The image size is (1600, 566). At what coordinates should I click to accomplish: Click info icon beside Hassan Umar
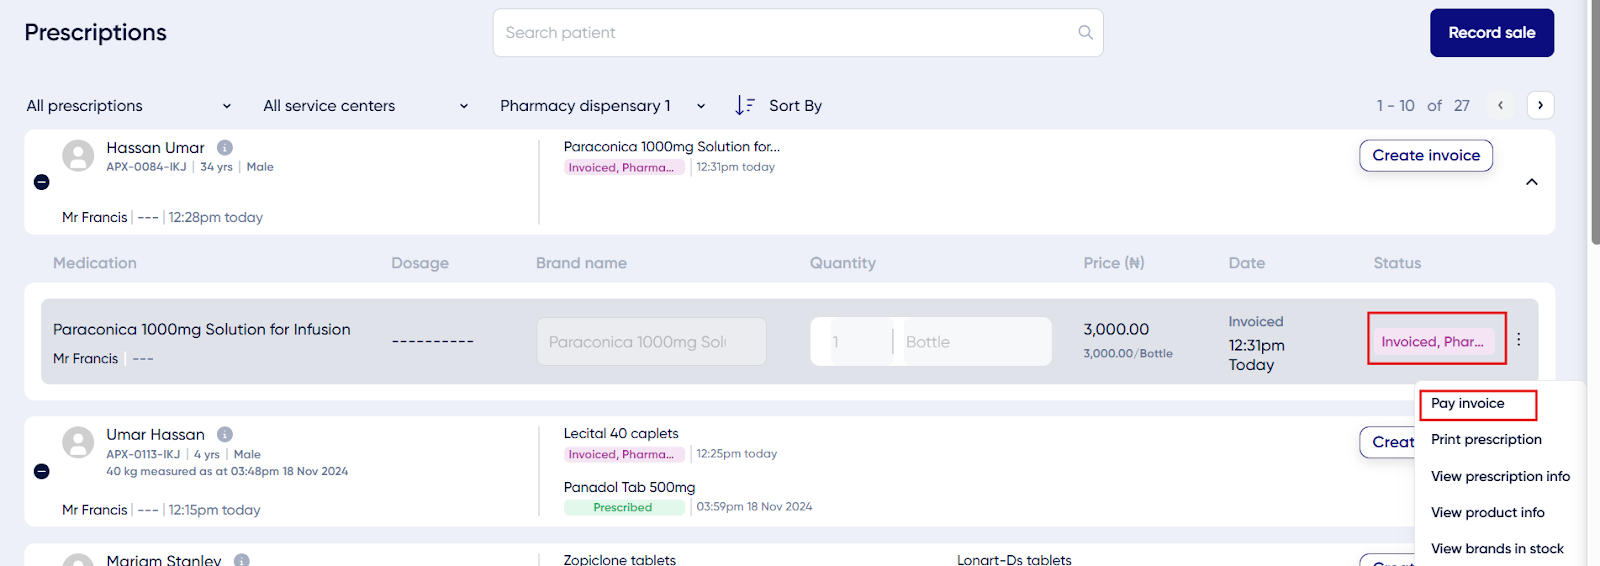[x=225, y=147]
